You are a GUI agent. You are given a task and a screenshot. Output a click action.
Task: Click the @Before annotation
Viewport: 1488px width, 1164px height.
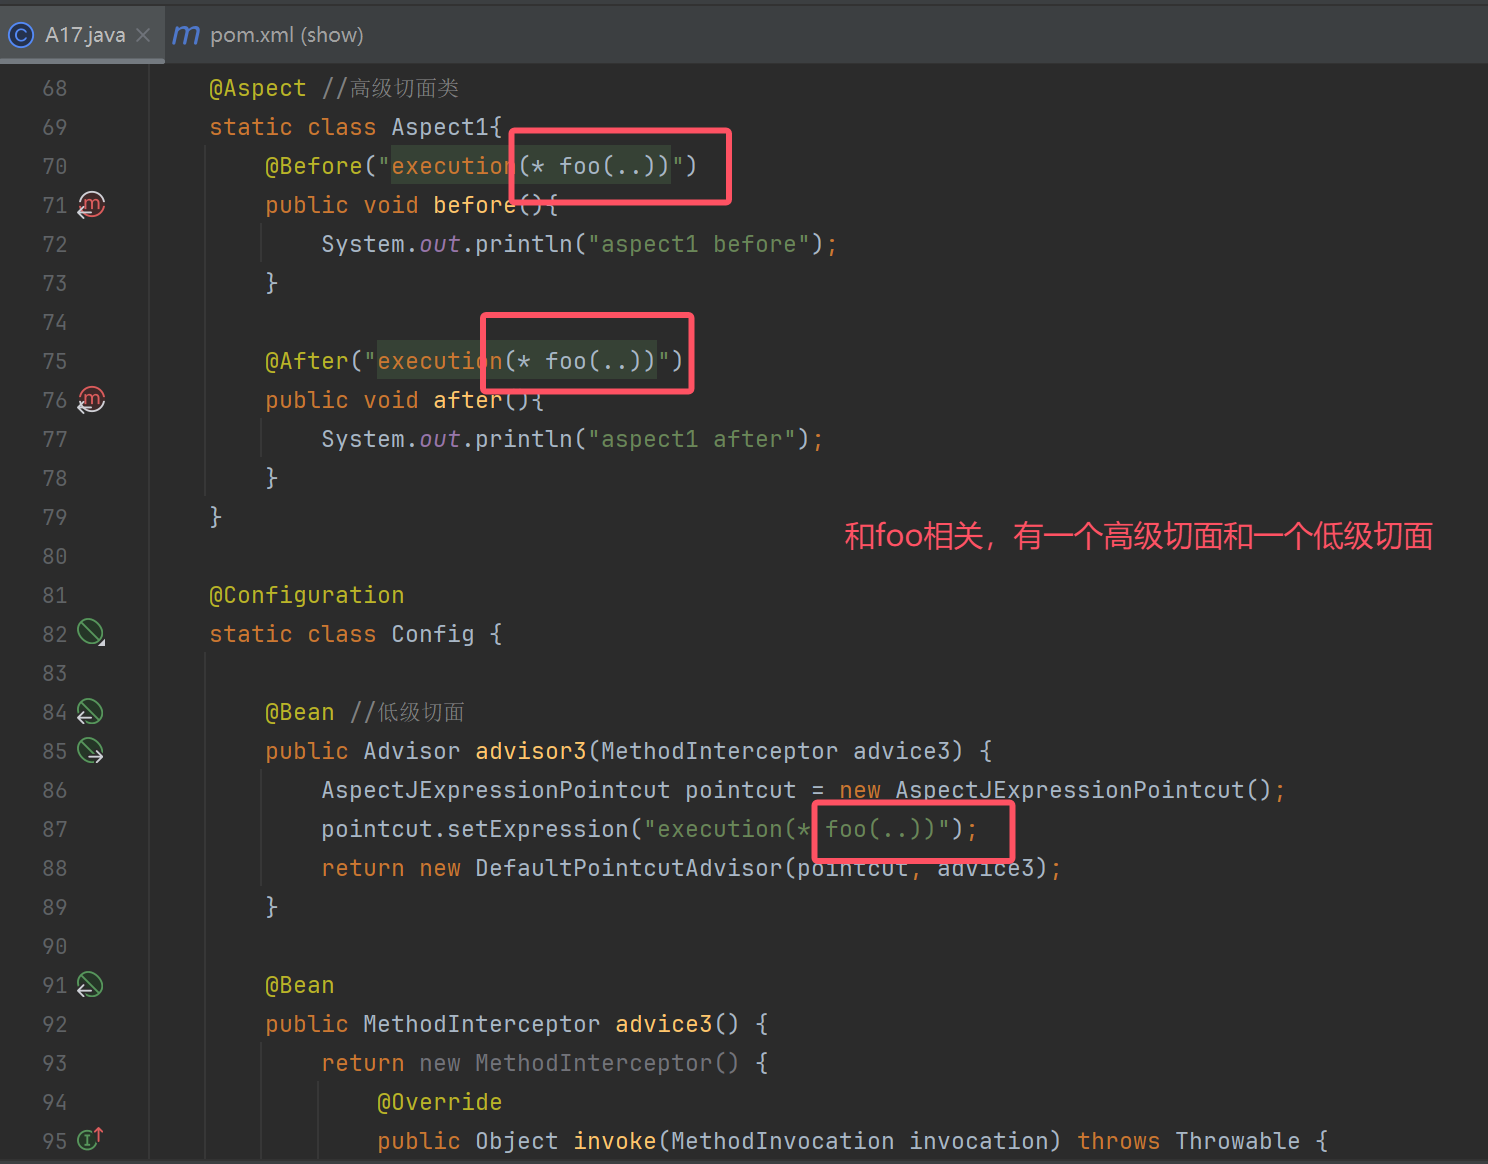pyautogui.click(x=314, y=166)
